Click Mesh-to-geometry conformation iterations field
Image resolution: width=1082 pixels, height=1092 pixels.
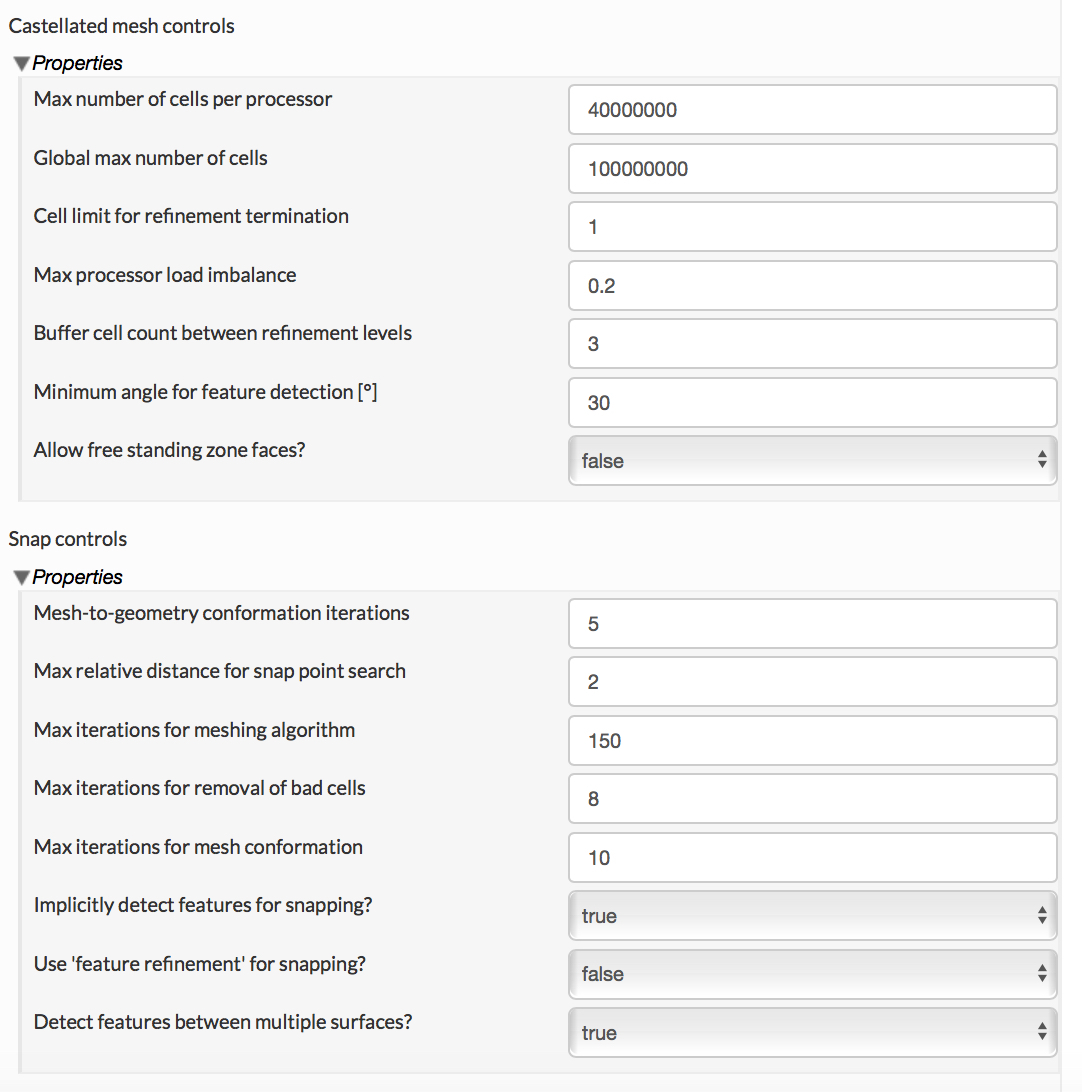tap(812, 624)
